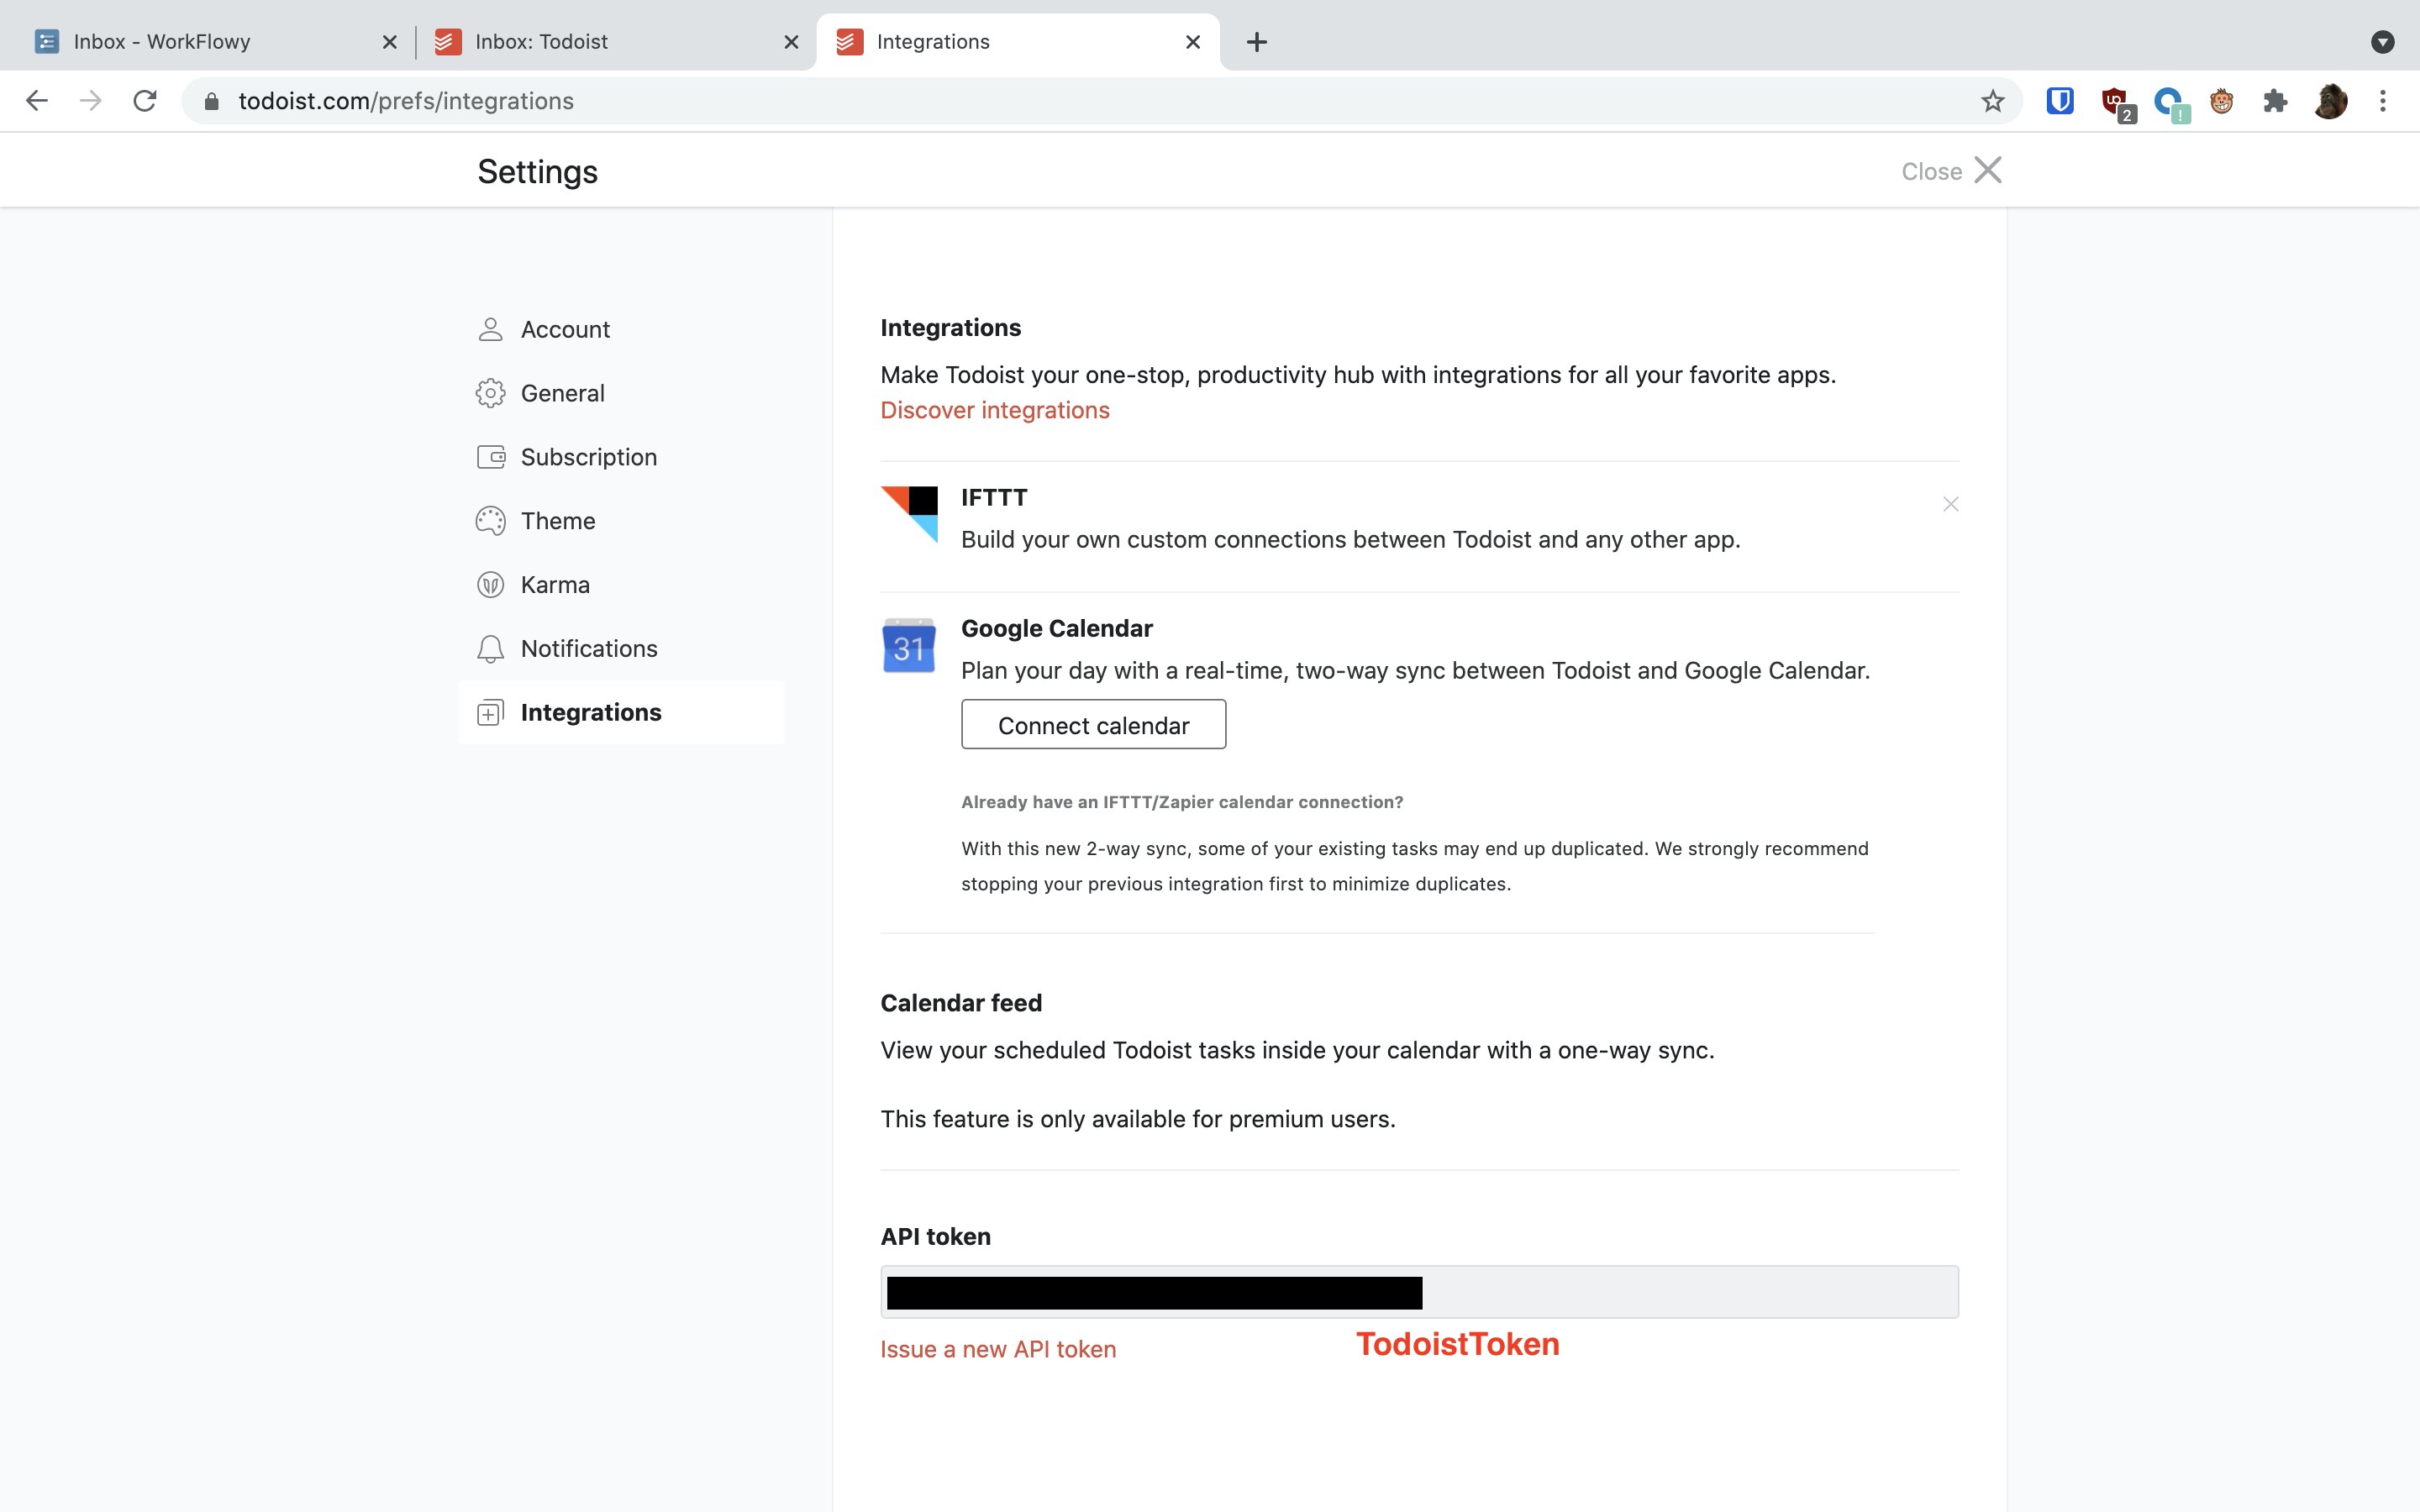Open a new browser tab
Image resolution: width=2420 pixels, height=1512 pixels.
tap(1257, 42)
